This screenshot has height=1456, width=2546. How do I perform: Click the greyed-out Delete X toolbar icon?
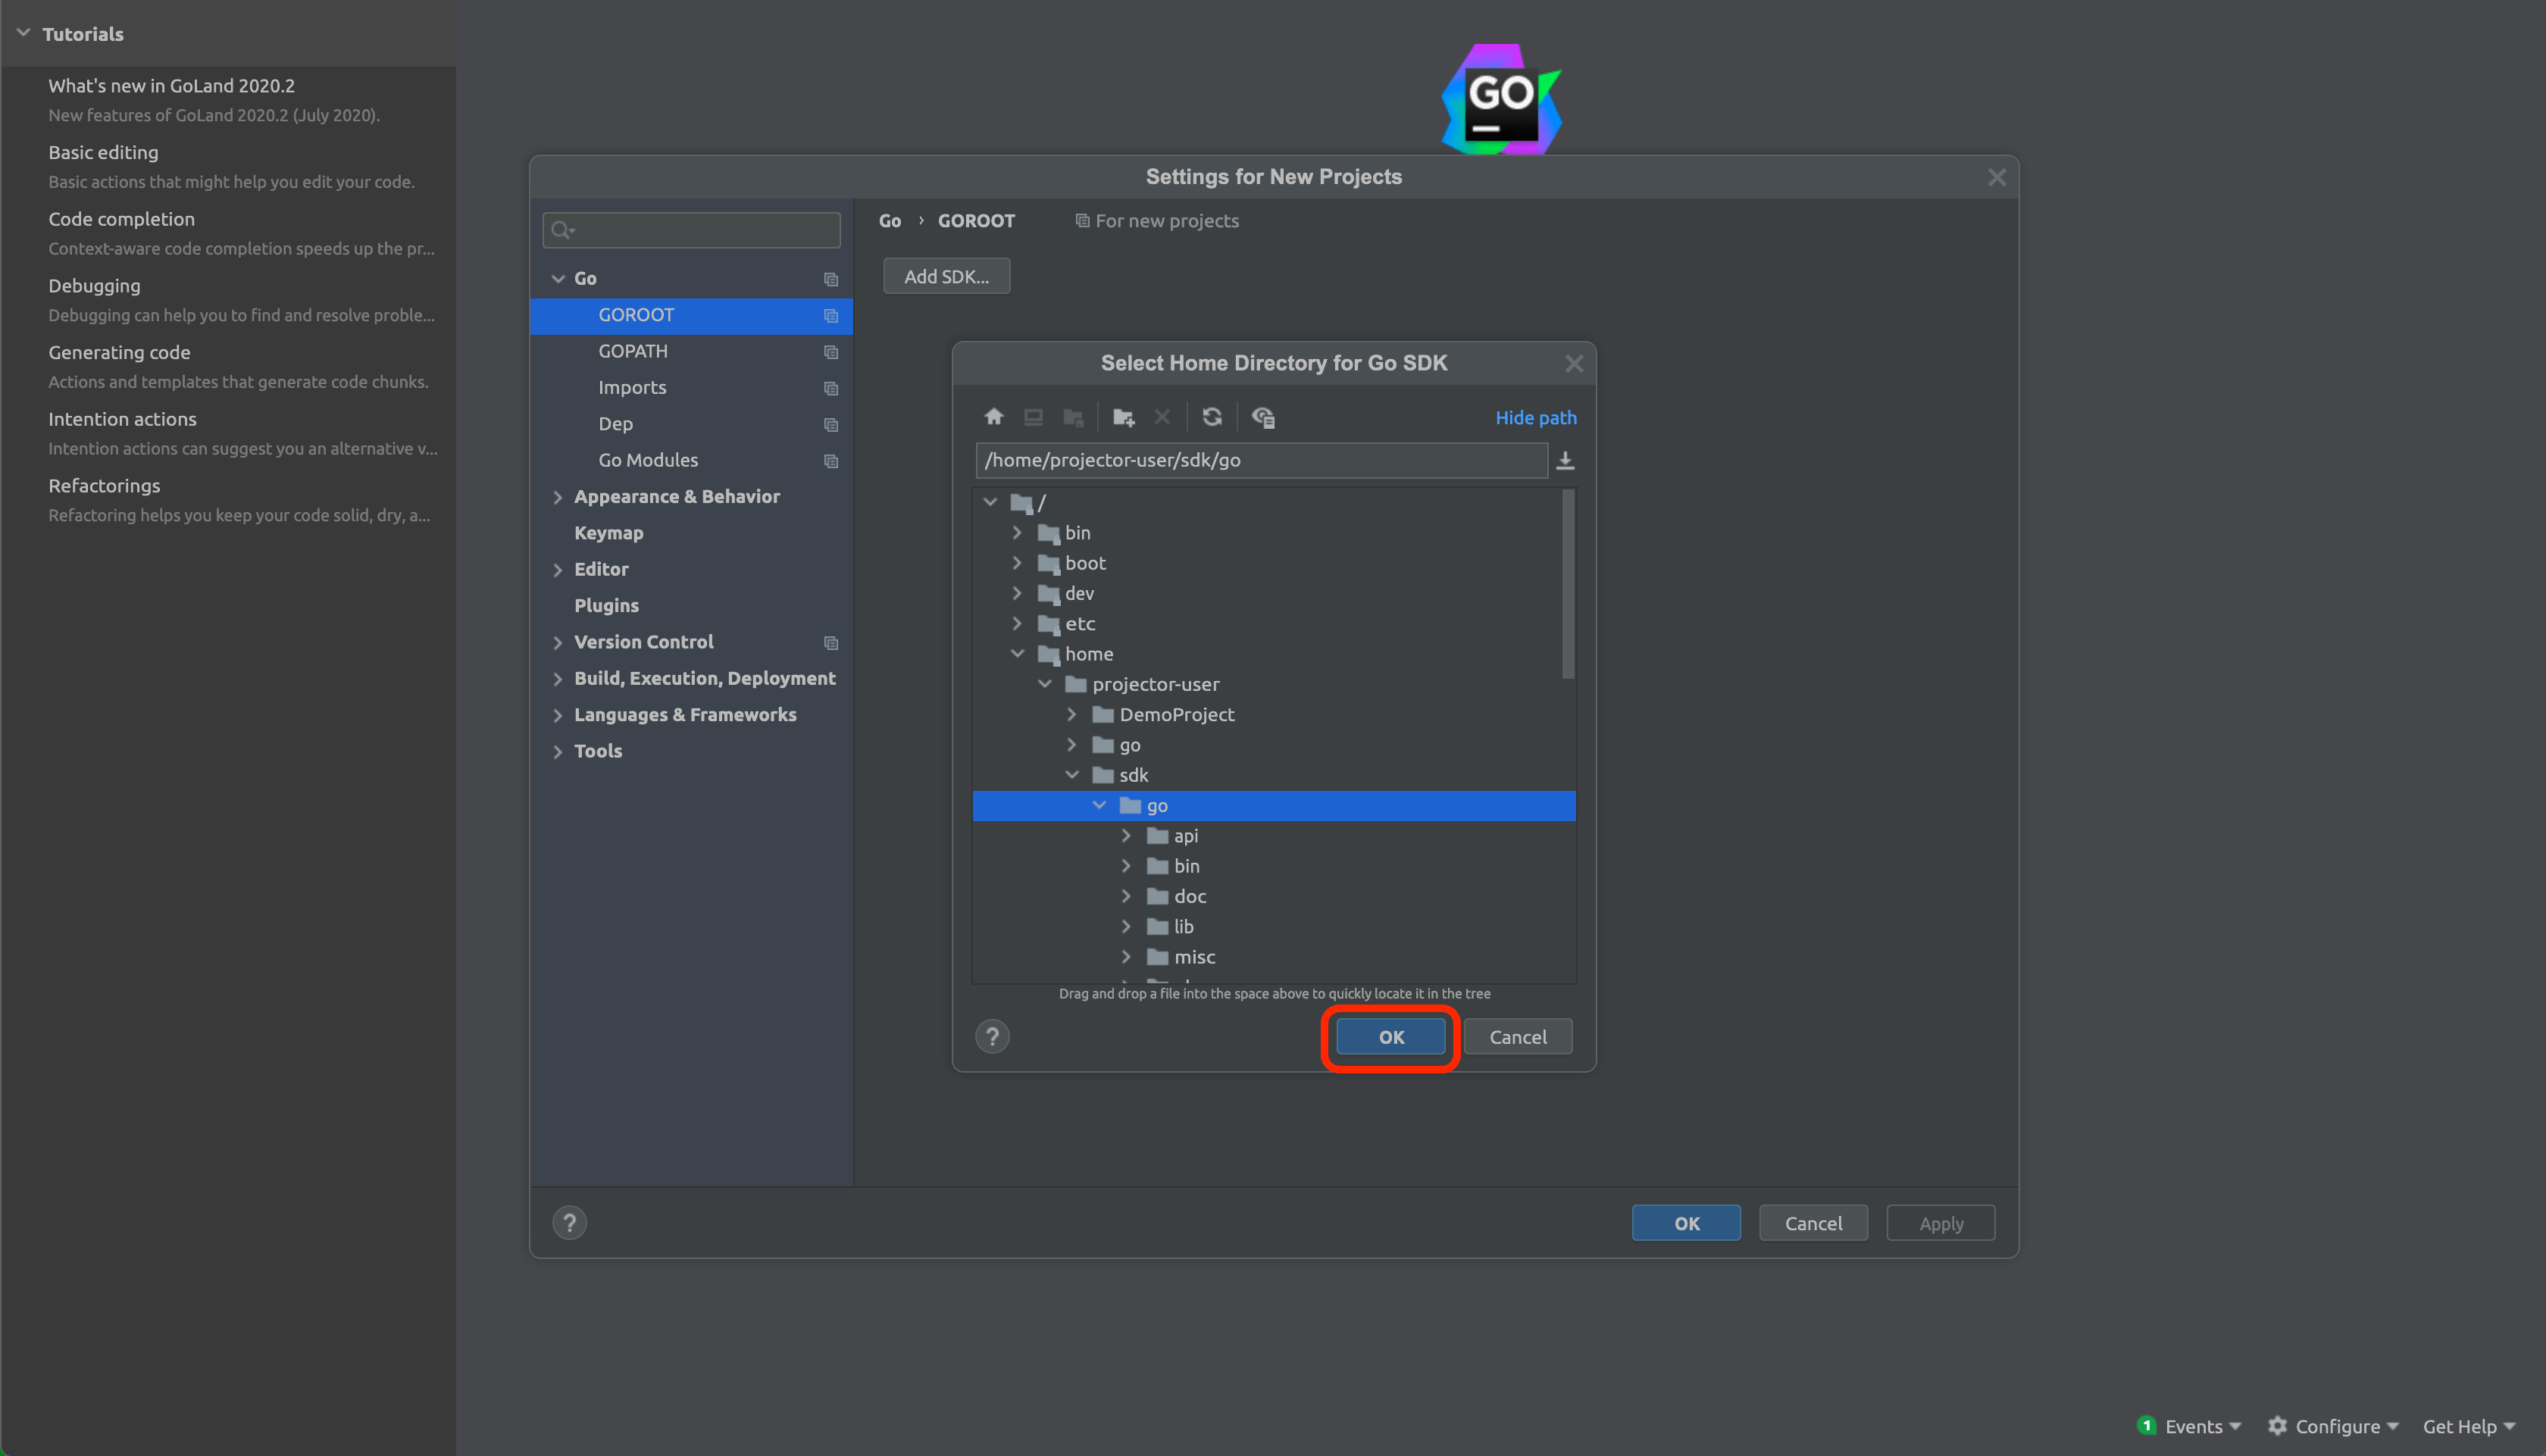(1161, 417)
